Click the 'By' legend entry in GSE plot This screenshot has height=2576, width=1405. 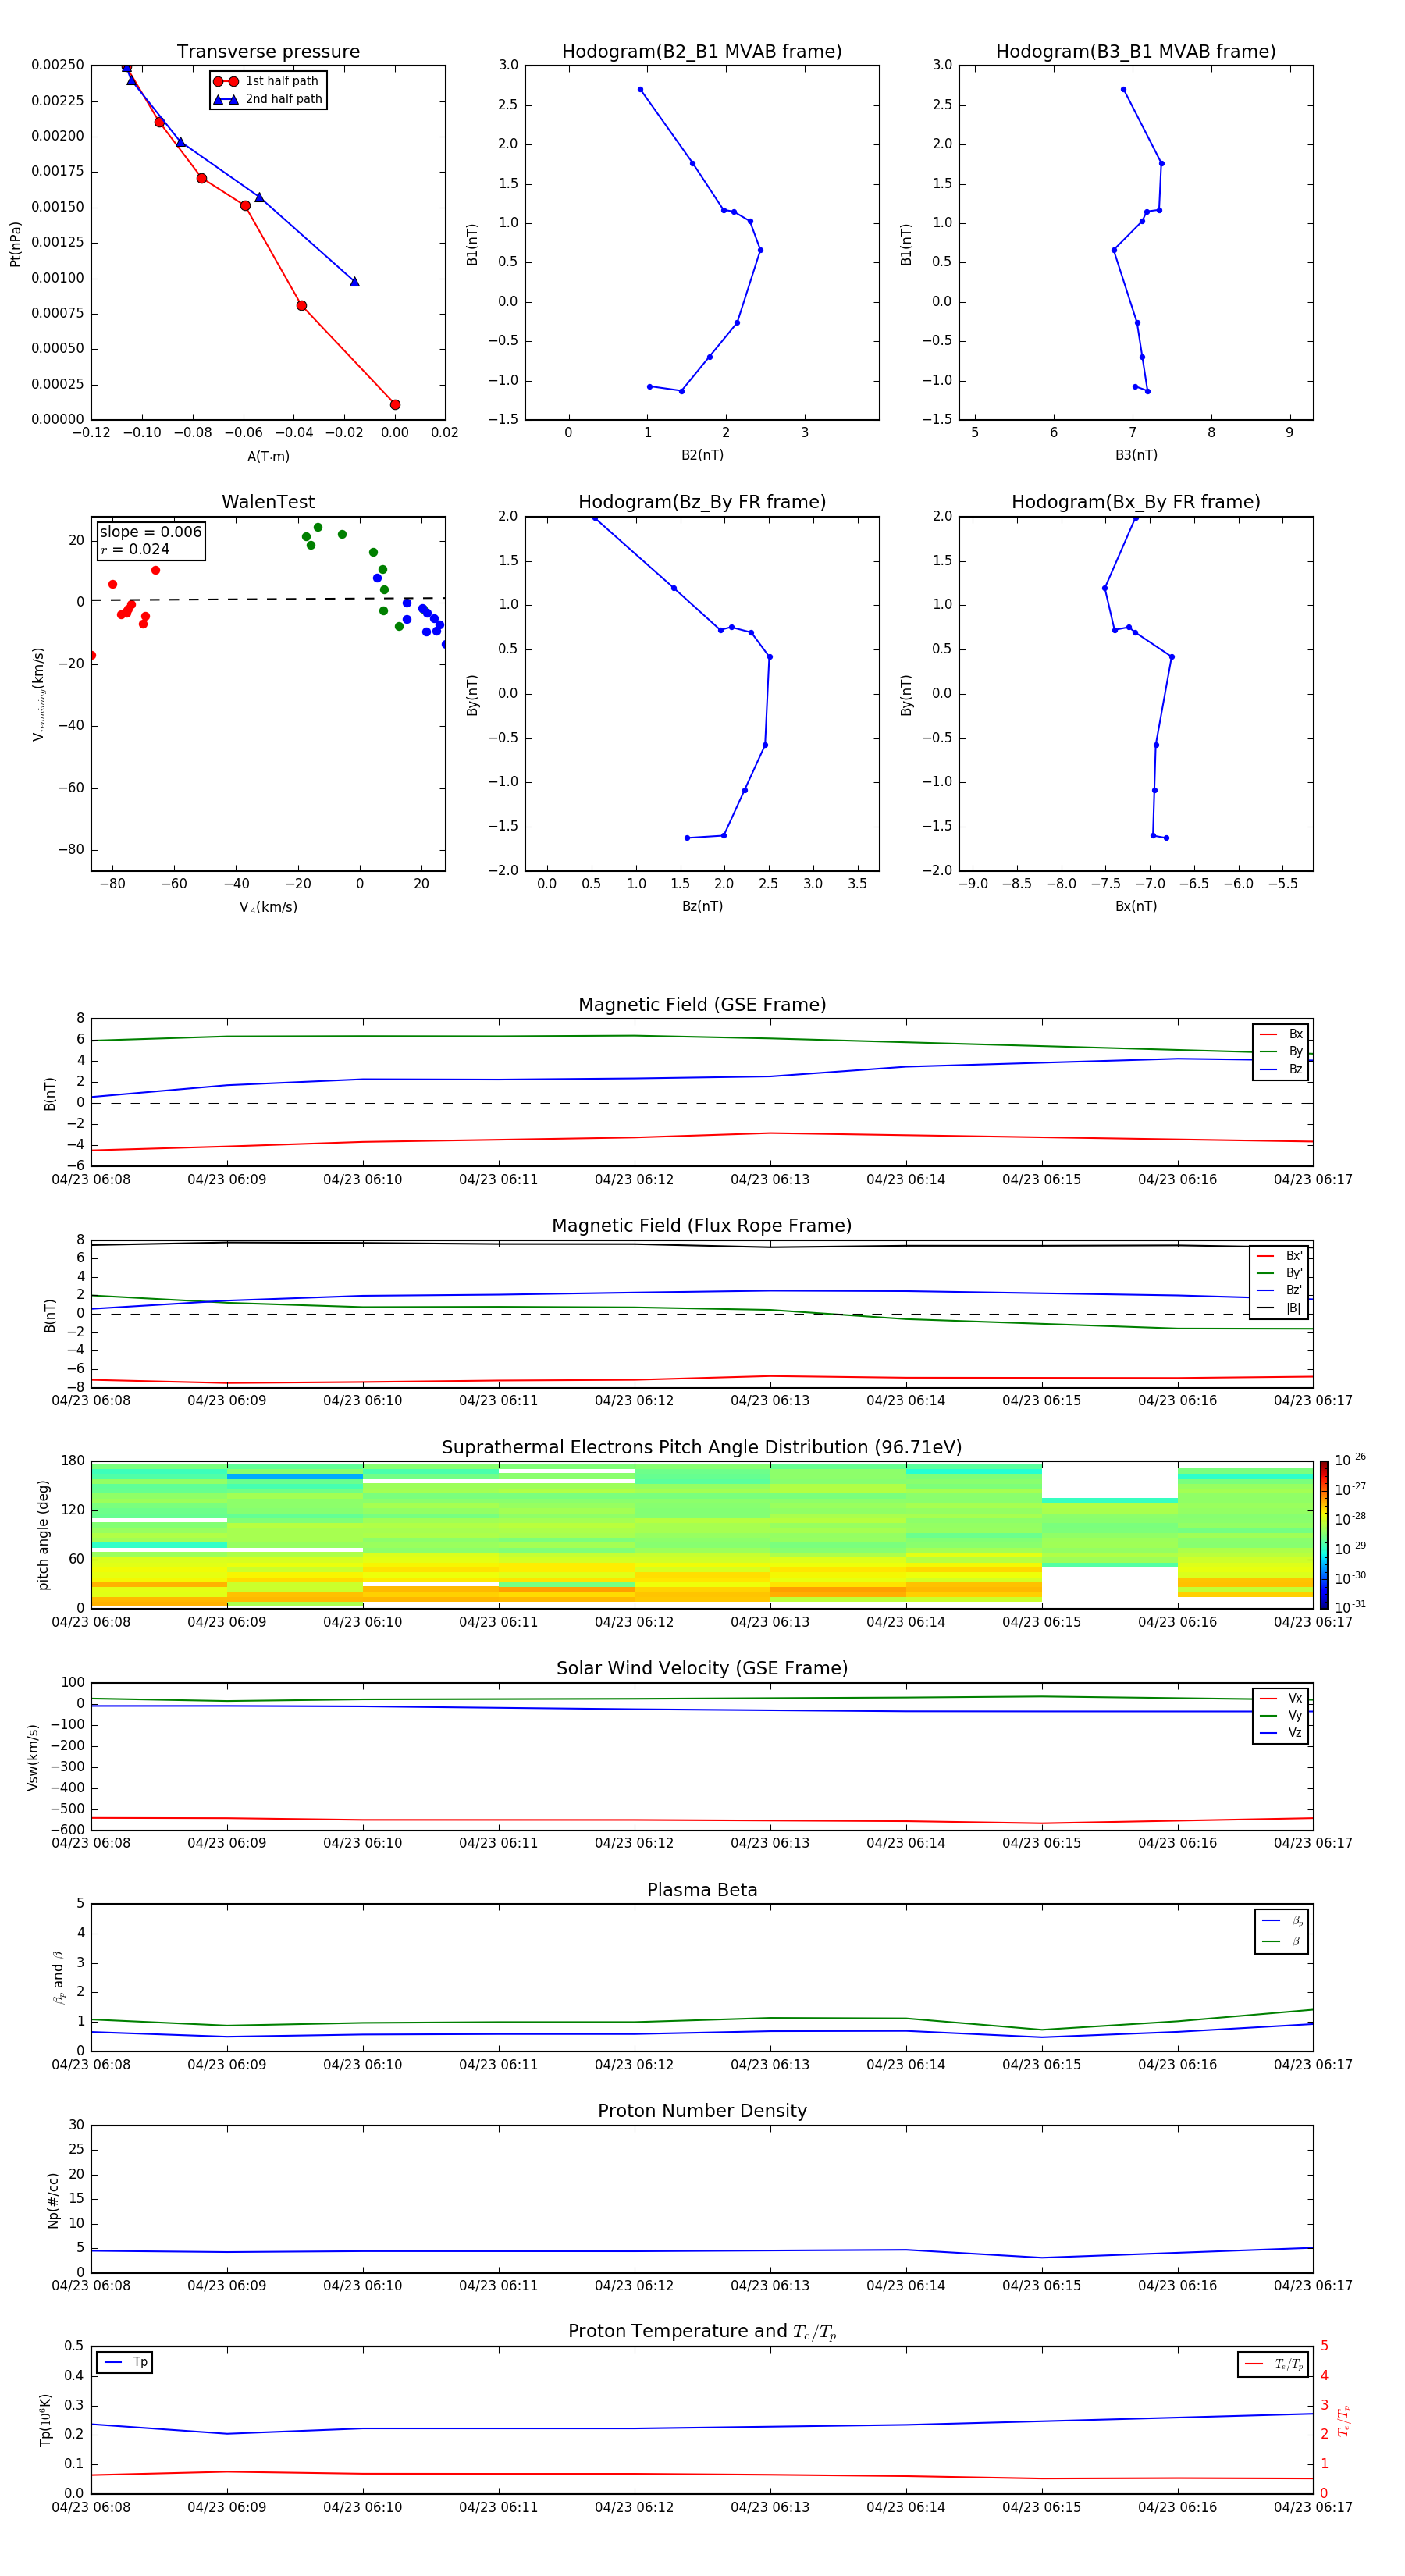1281,1051
